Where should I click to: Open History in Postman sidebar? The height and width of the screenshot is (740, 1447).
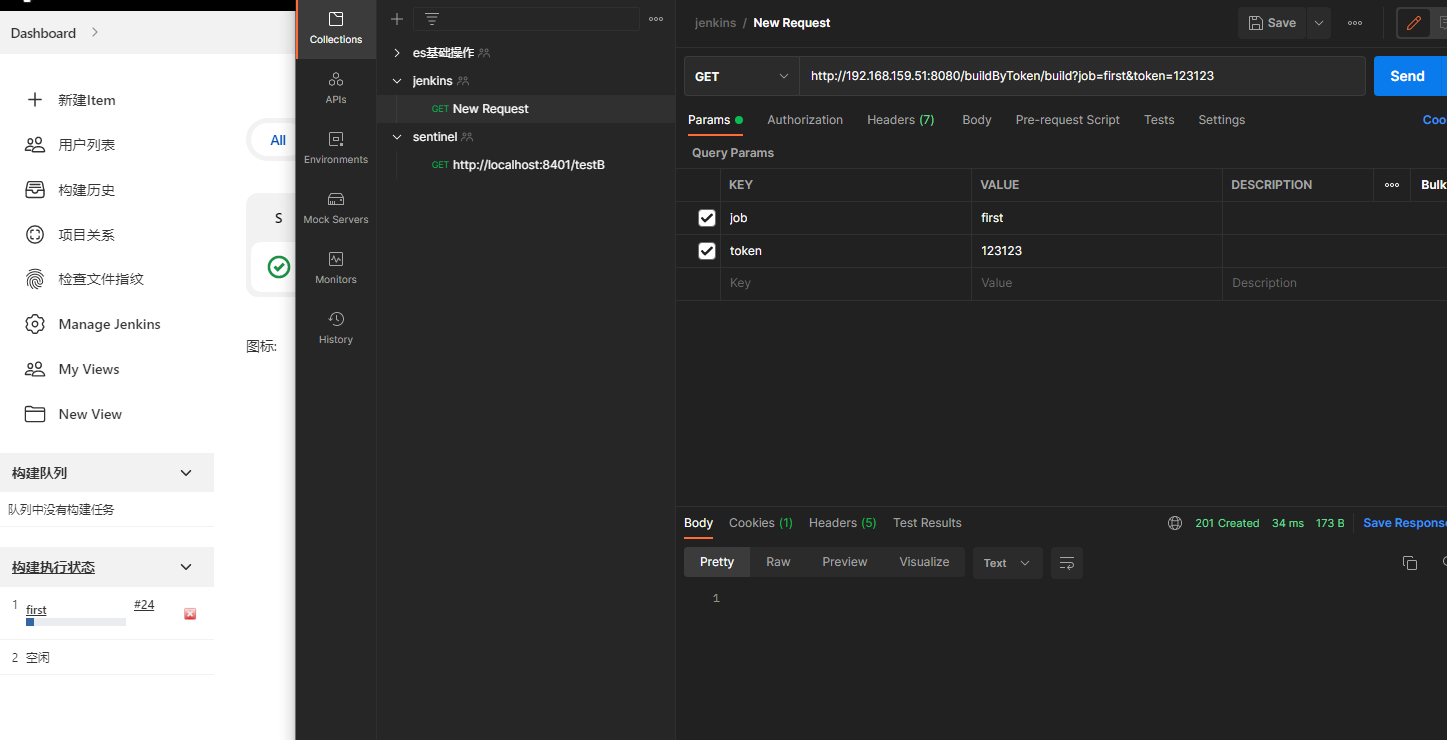(336, 328)
